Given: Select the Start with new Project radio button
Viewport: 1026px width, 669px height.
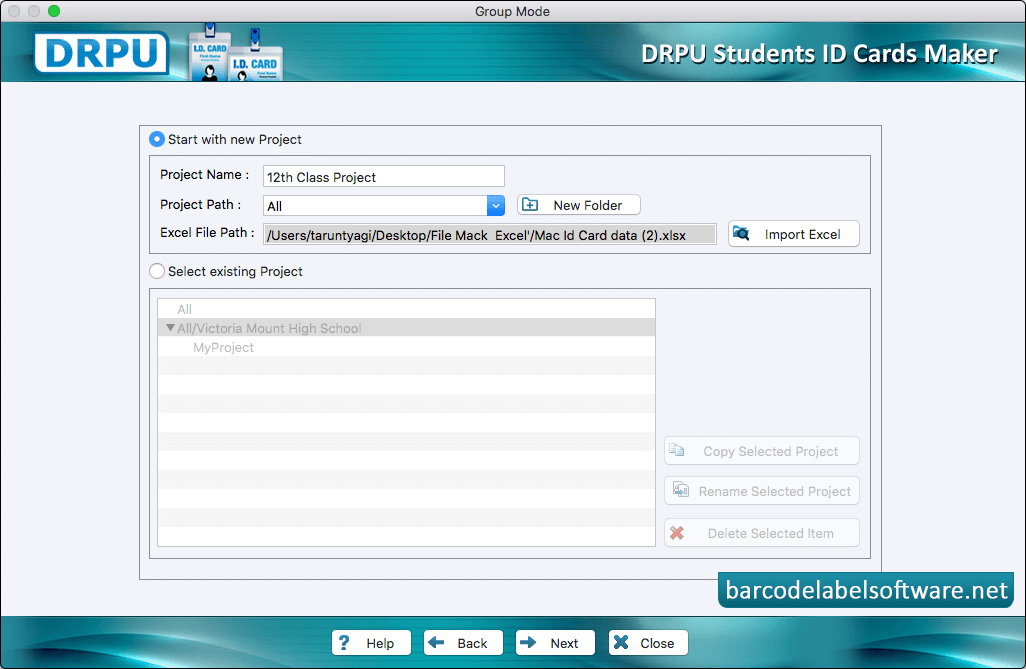Looking at the screenshot, I should click(x=156, y=139).
